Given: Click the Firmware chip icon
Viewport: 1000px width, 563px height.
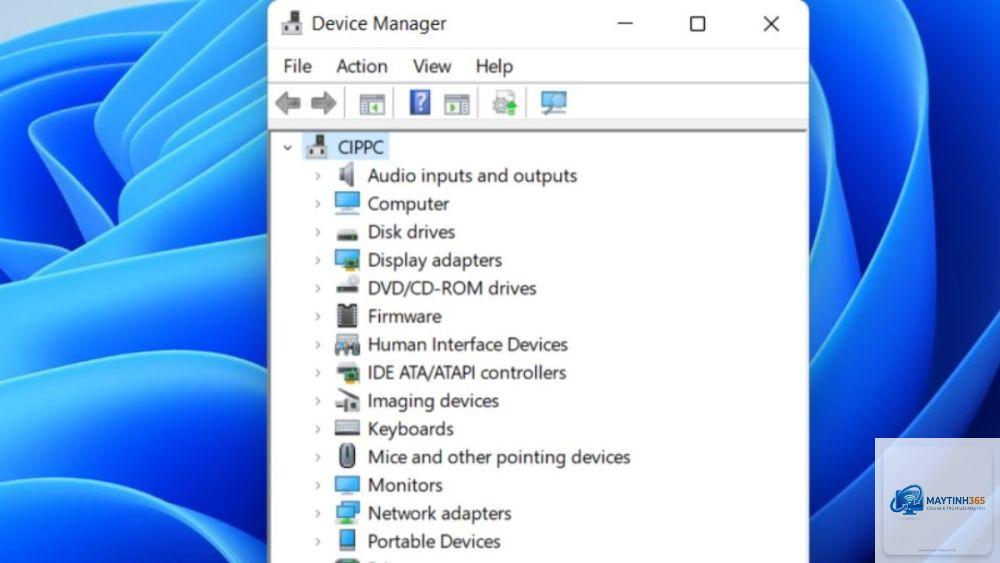Looking at the screenshot, I should pyautogui.click(x=347, y=316).
